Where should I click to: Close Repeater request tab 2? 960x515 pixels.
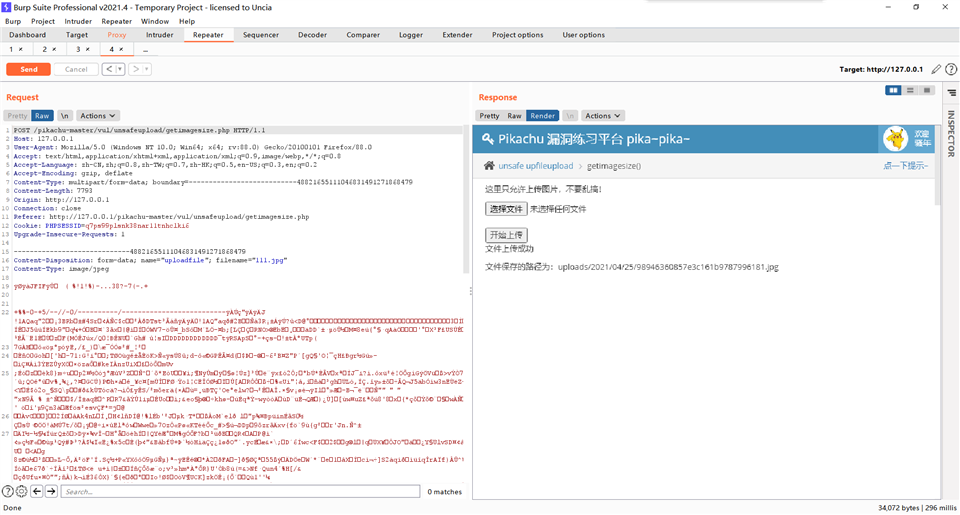(x=54, y=49)
